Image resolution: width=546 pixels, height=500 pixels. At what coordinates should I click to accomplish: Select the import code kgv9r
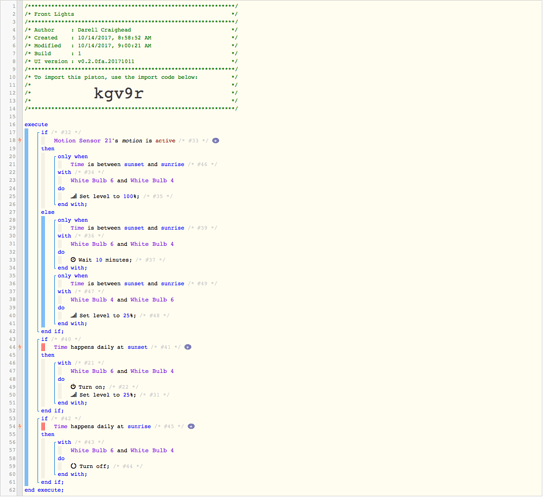(x=119, y=93)
